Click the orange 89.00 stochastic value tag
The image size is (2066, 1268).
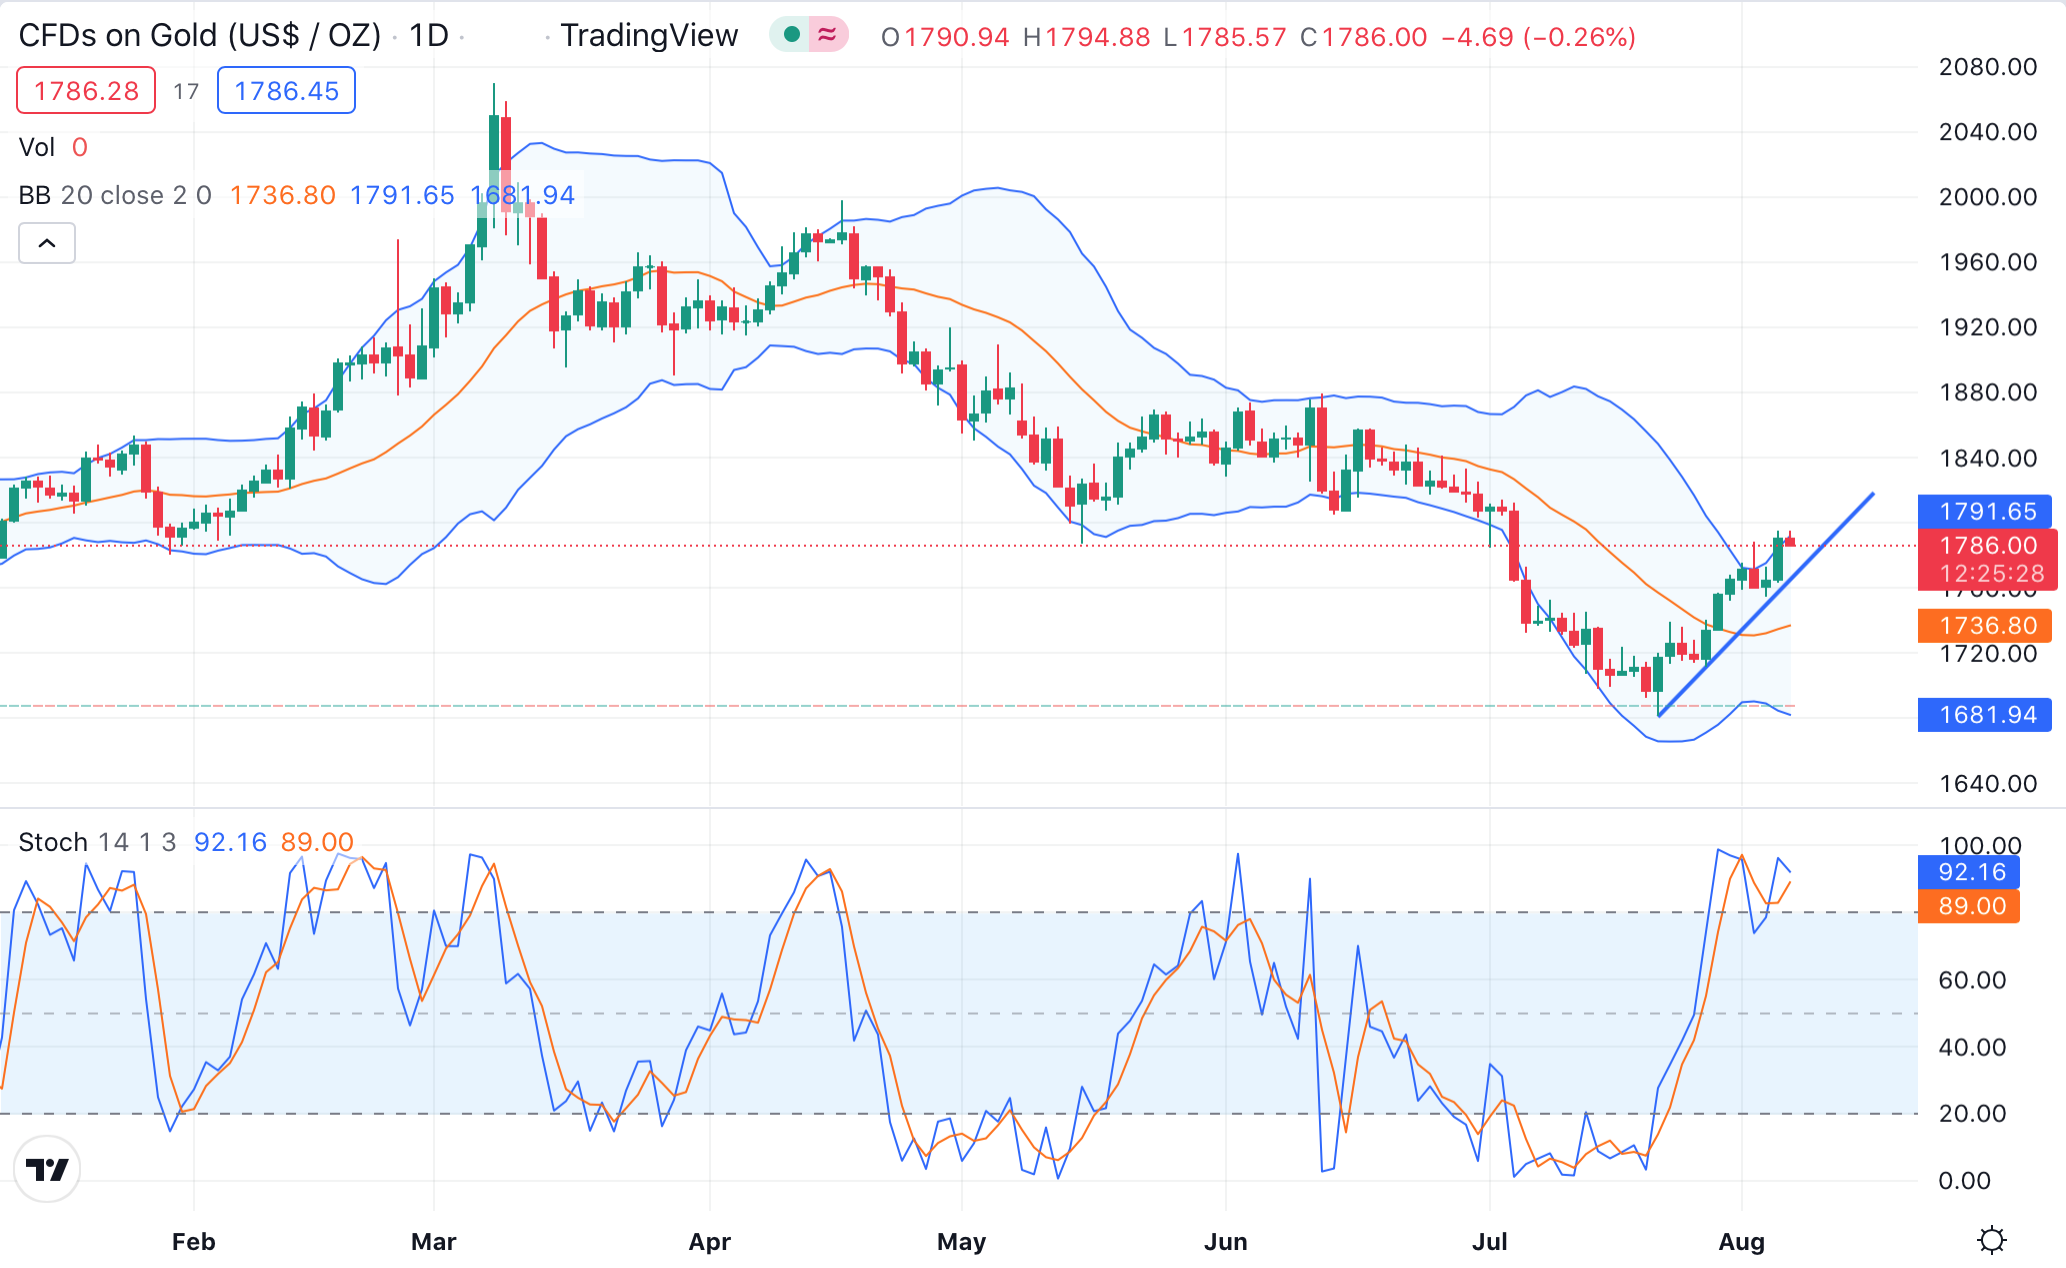1968,906
